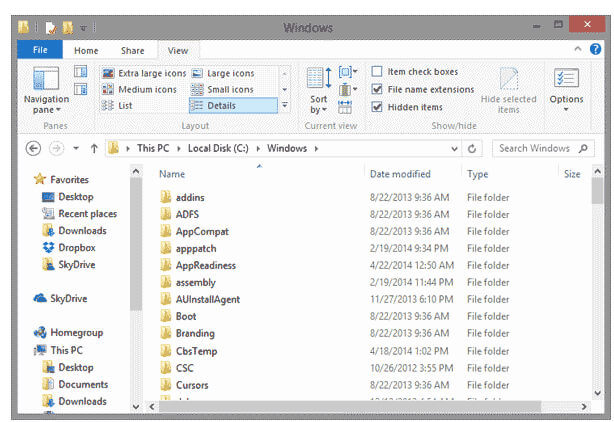Open the Group by icon menu

click(348, 72)
